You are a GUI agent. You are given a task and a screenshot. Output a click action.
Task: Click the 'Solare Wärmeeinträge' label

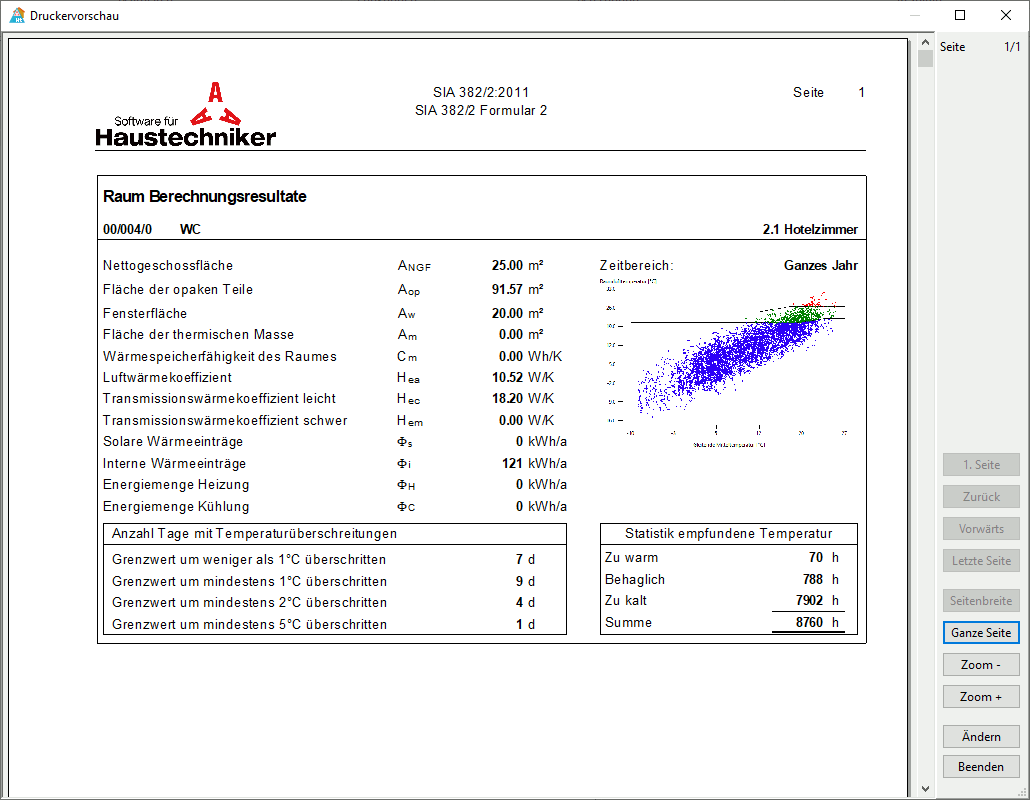click(x=173, y=441)
